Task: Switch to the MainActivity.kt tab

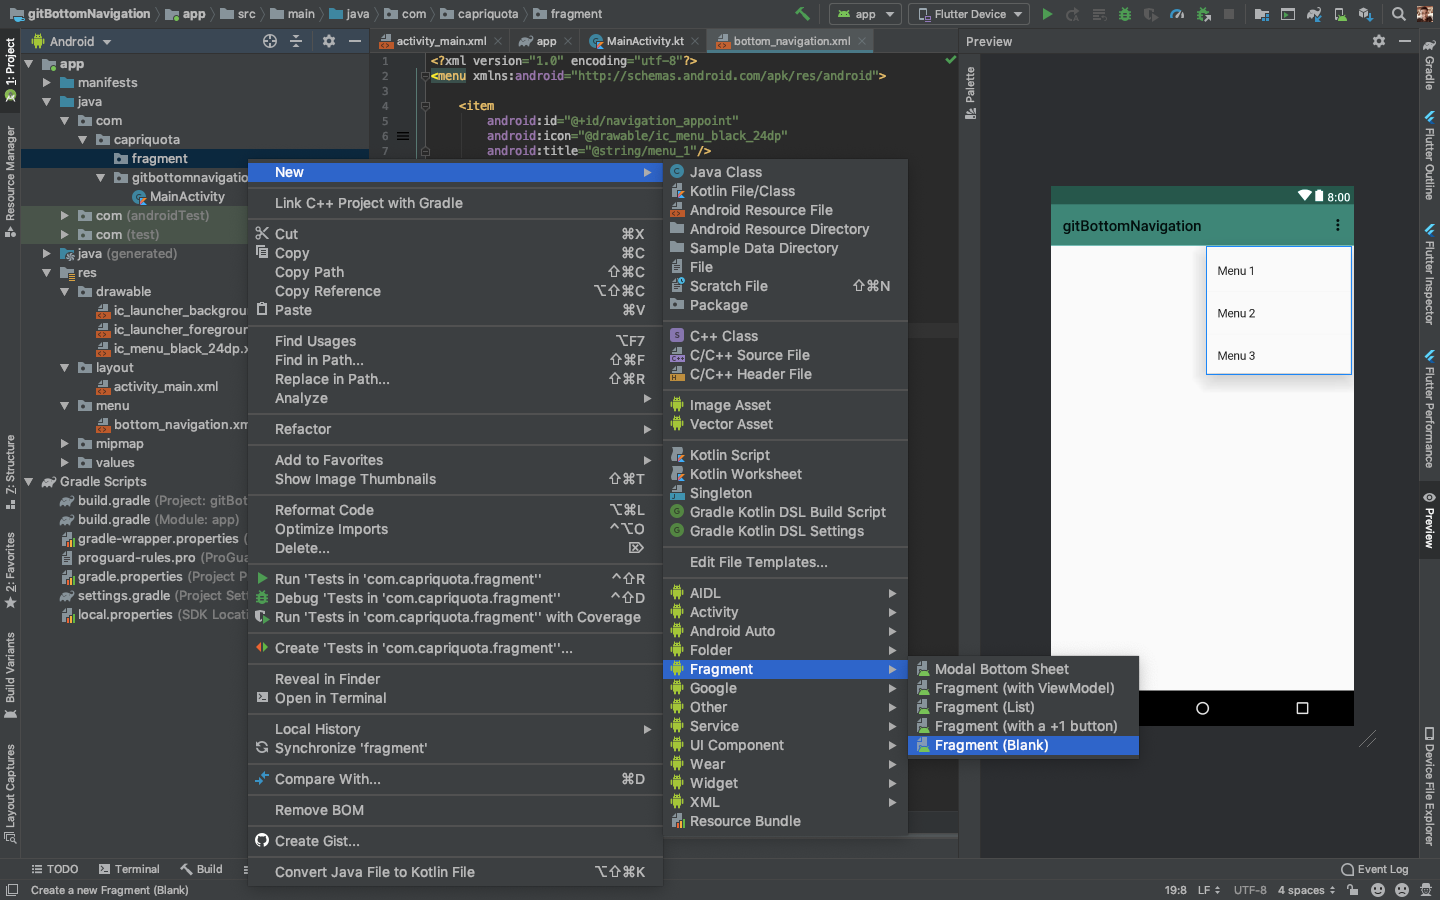Action: (x=643, y=41)
